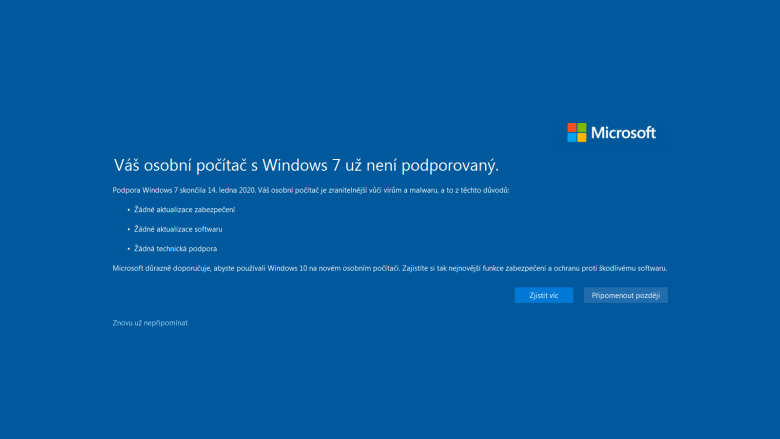The height and width of the screenshot is (439, 780).
Task: Click the heading about Windows 7 support
Action: (x=305, y=165)
